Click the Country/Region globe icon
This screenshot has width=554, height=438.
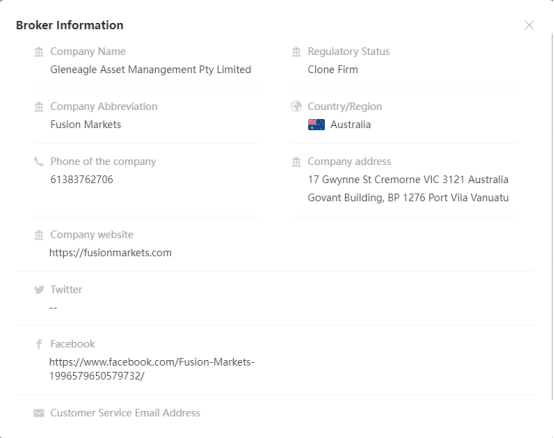296,106
